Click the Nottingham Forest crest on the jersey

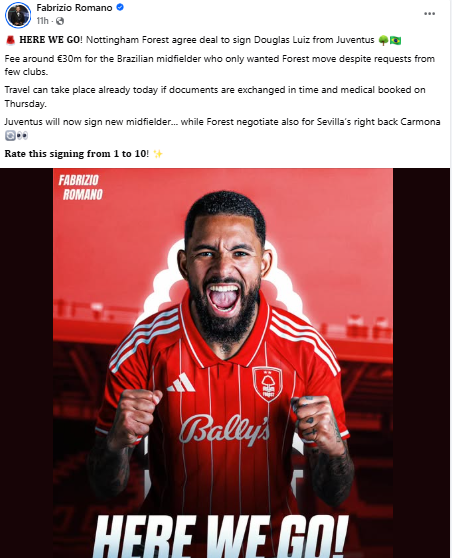pos(267,384)
